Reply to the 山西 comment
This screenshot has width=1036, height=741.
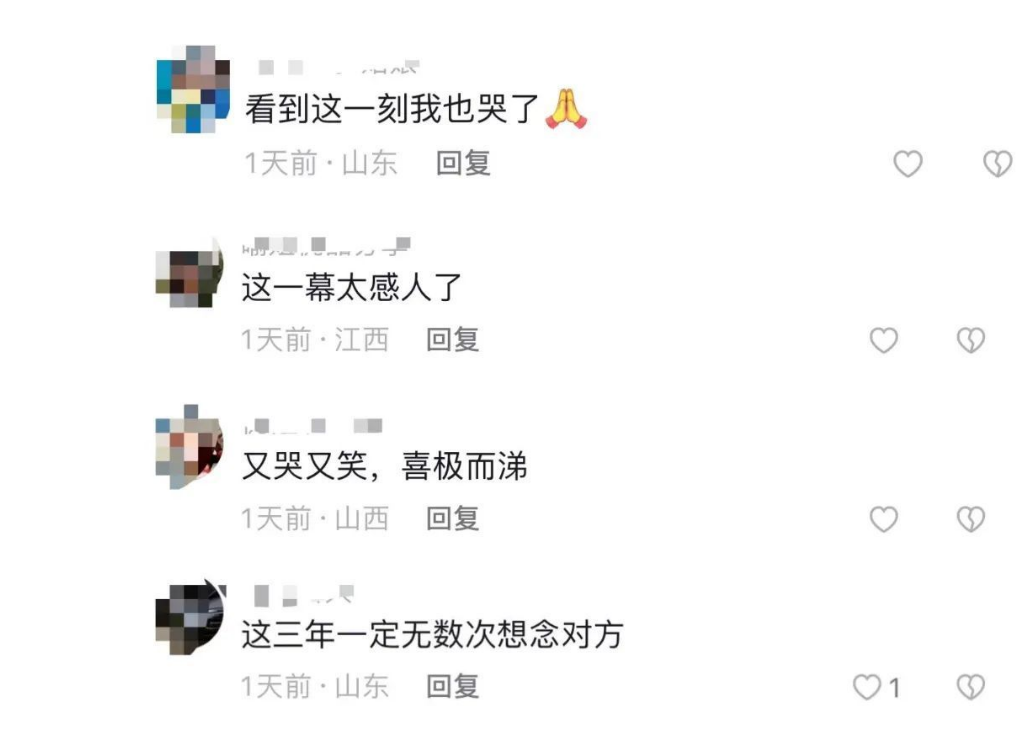tap(453, 518)
